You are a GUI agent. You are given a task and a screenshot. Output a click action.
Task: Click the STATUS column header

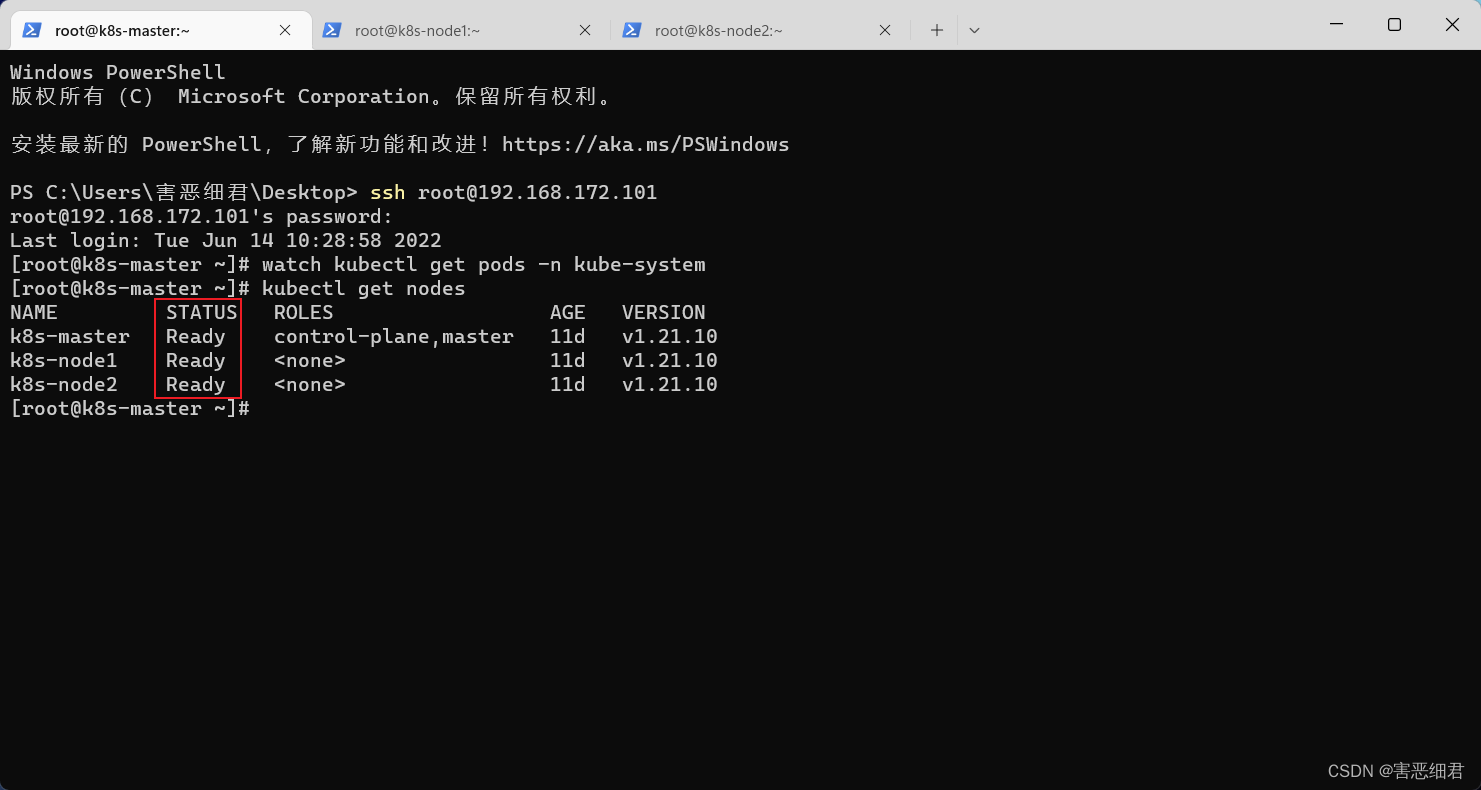[202, 312]
